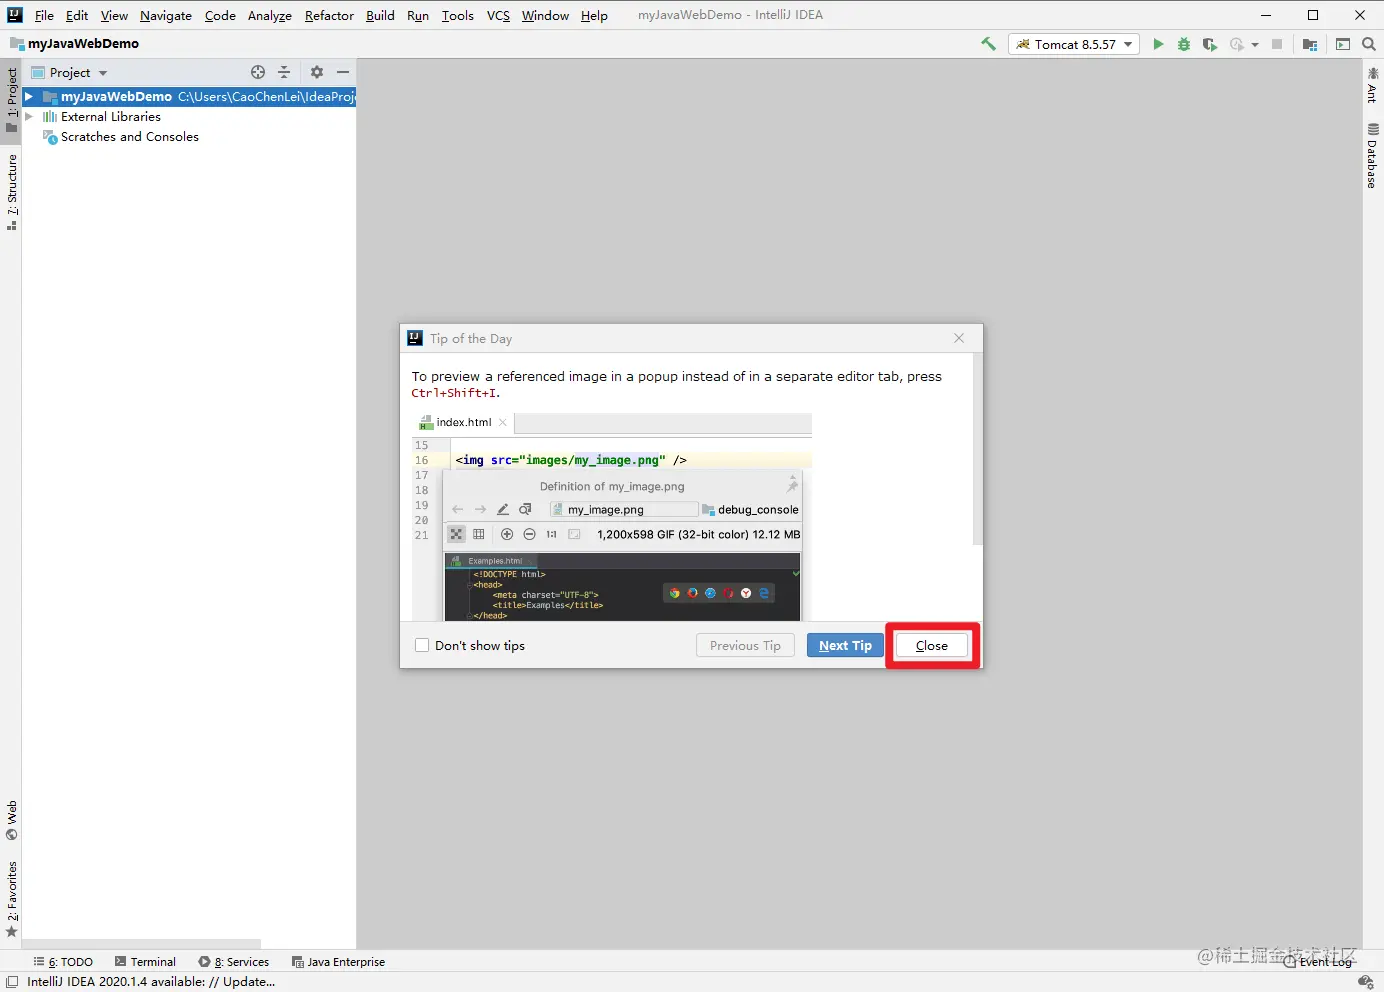Click the tool windows quick-access icon in status bar
Viewport: 1384px width, 992px height.
(12, 982)
